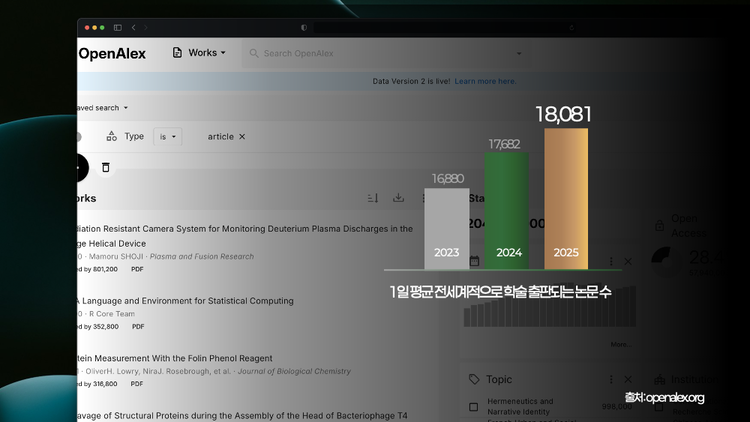750x422 pixels.
Task: Click the Open Access lock icon
Action: click(660, 225)
